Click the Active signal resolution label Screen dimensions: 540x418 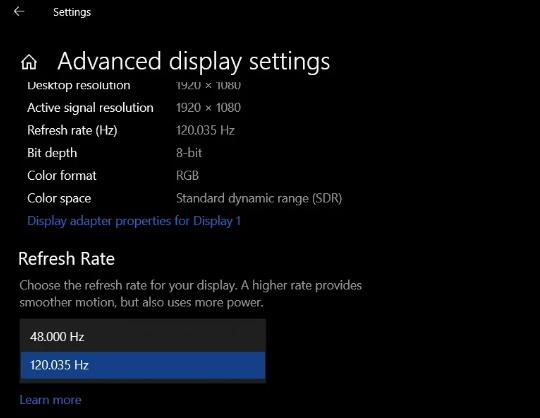[x=90, y=108]
